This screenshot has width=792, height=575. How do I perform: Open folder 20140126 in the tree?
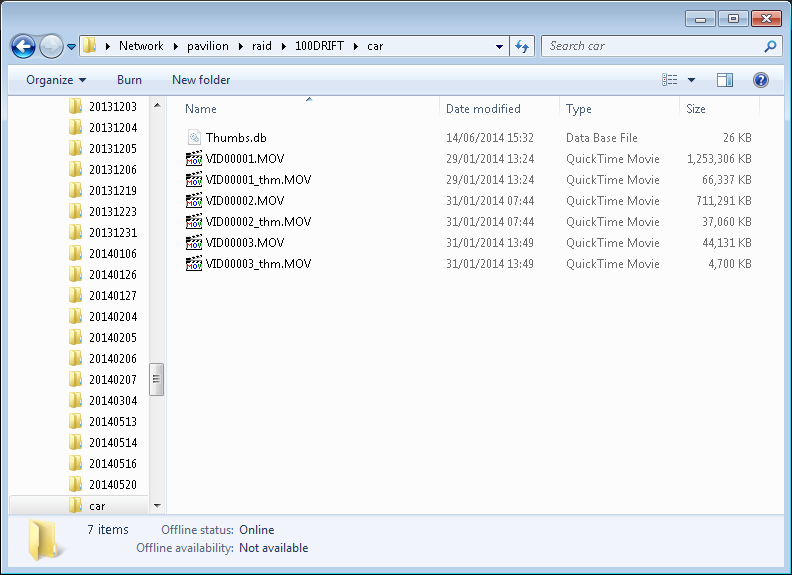click(113, 274)
